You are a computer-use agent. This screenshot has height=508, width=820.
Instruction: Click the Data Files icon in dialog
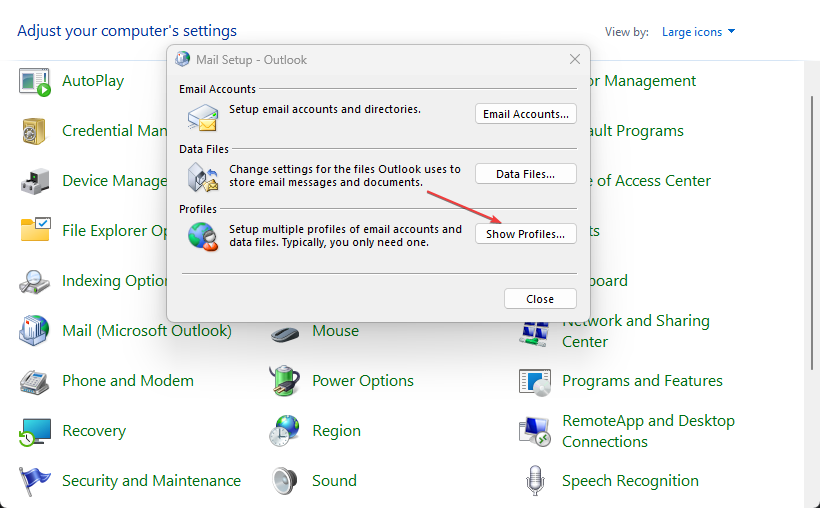click(x=203, y=177)
